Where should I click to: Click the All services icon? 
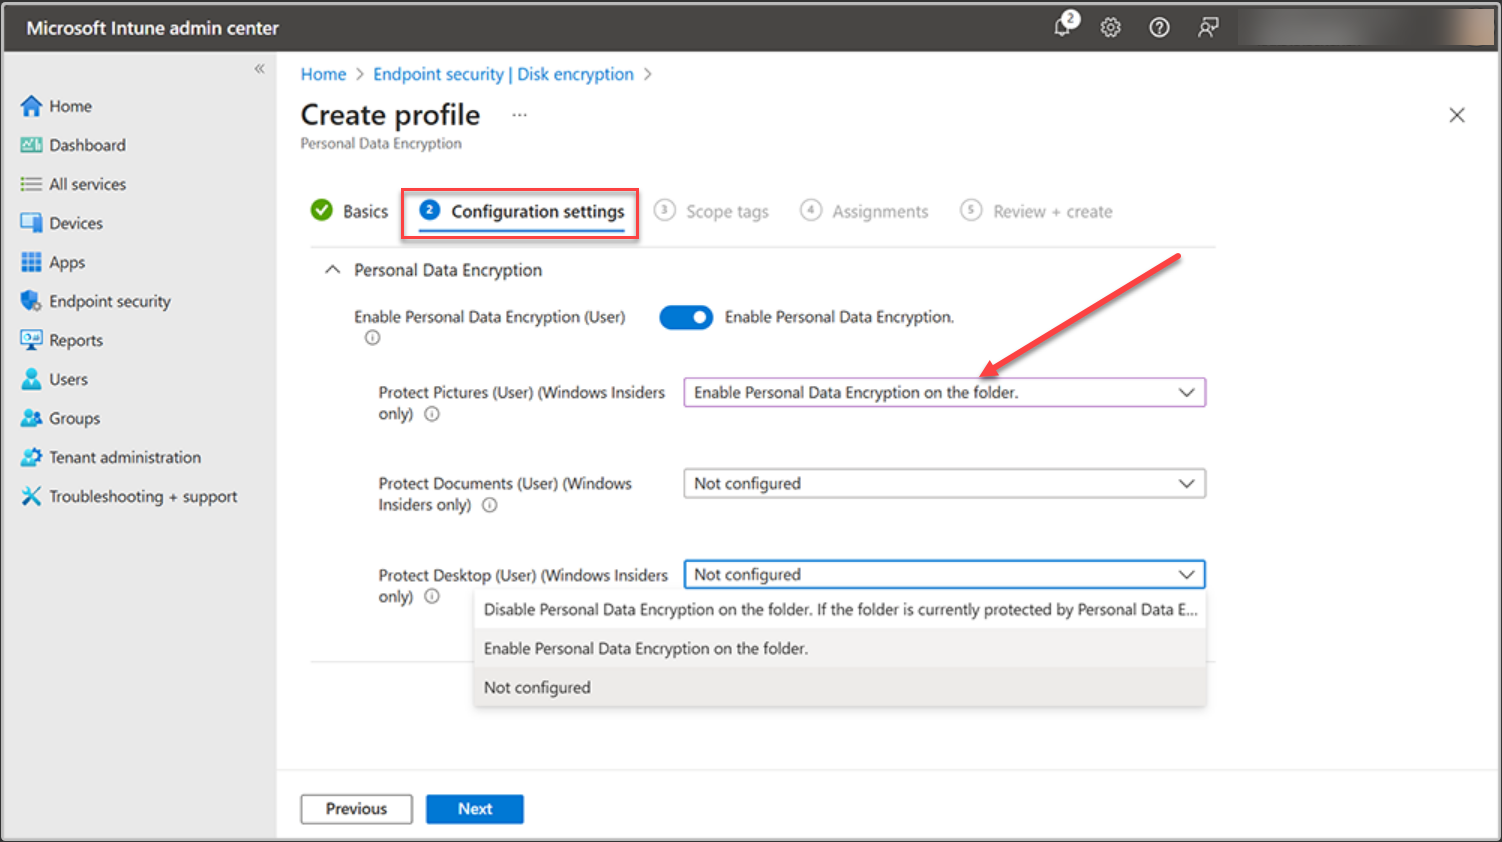coord(31,184)
